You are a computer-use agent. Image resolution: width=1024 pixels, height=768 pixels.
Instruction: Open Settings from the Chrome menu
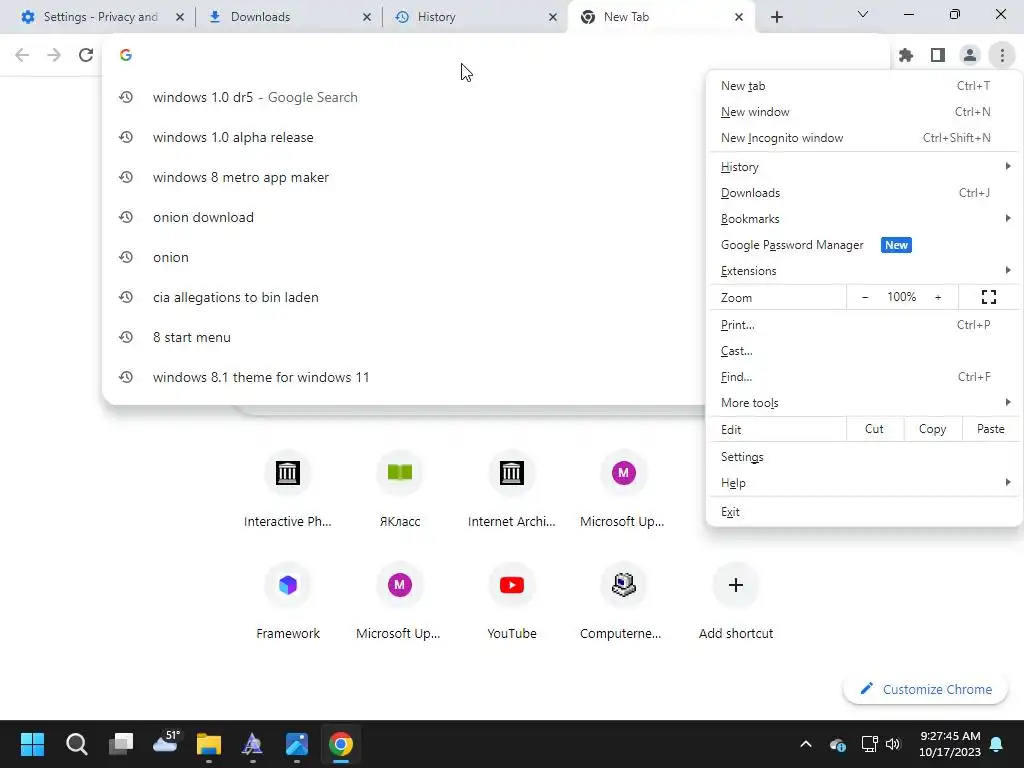coord(865,457)
